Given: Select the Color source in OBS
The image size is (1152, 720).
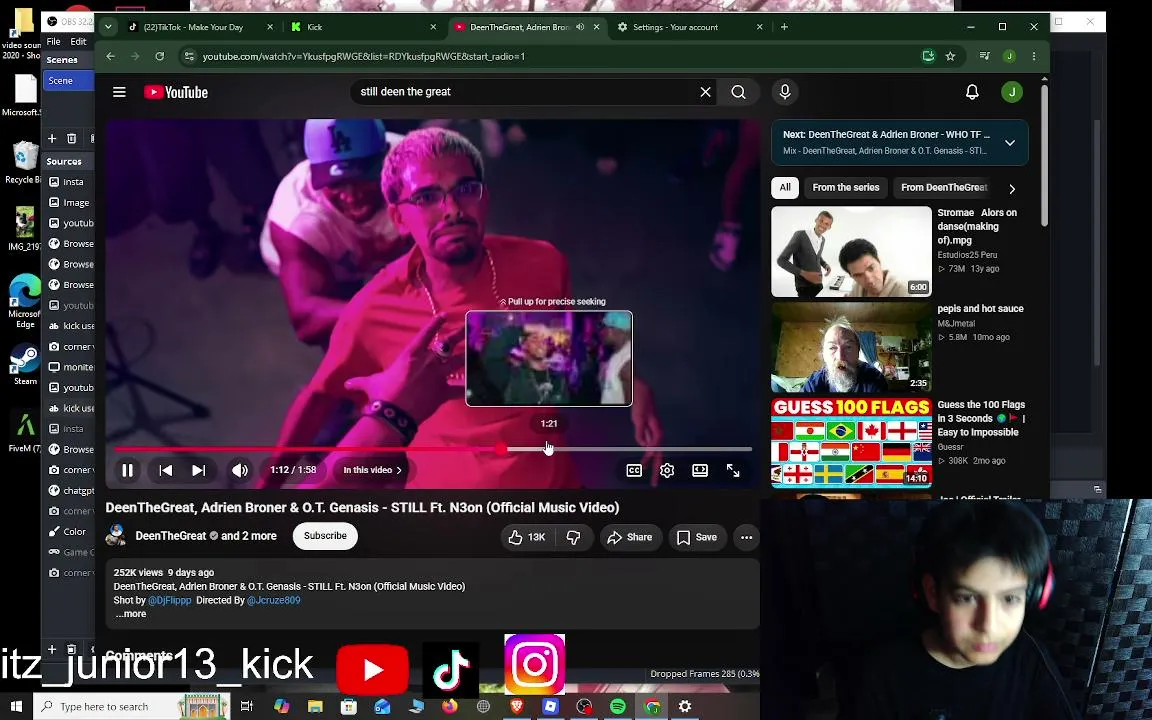Looking at the screenshot, I should coord(71,532).
